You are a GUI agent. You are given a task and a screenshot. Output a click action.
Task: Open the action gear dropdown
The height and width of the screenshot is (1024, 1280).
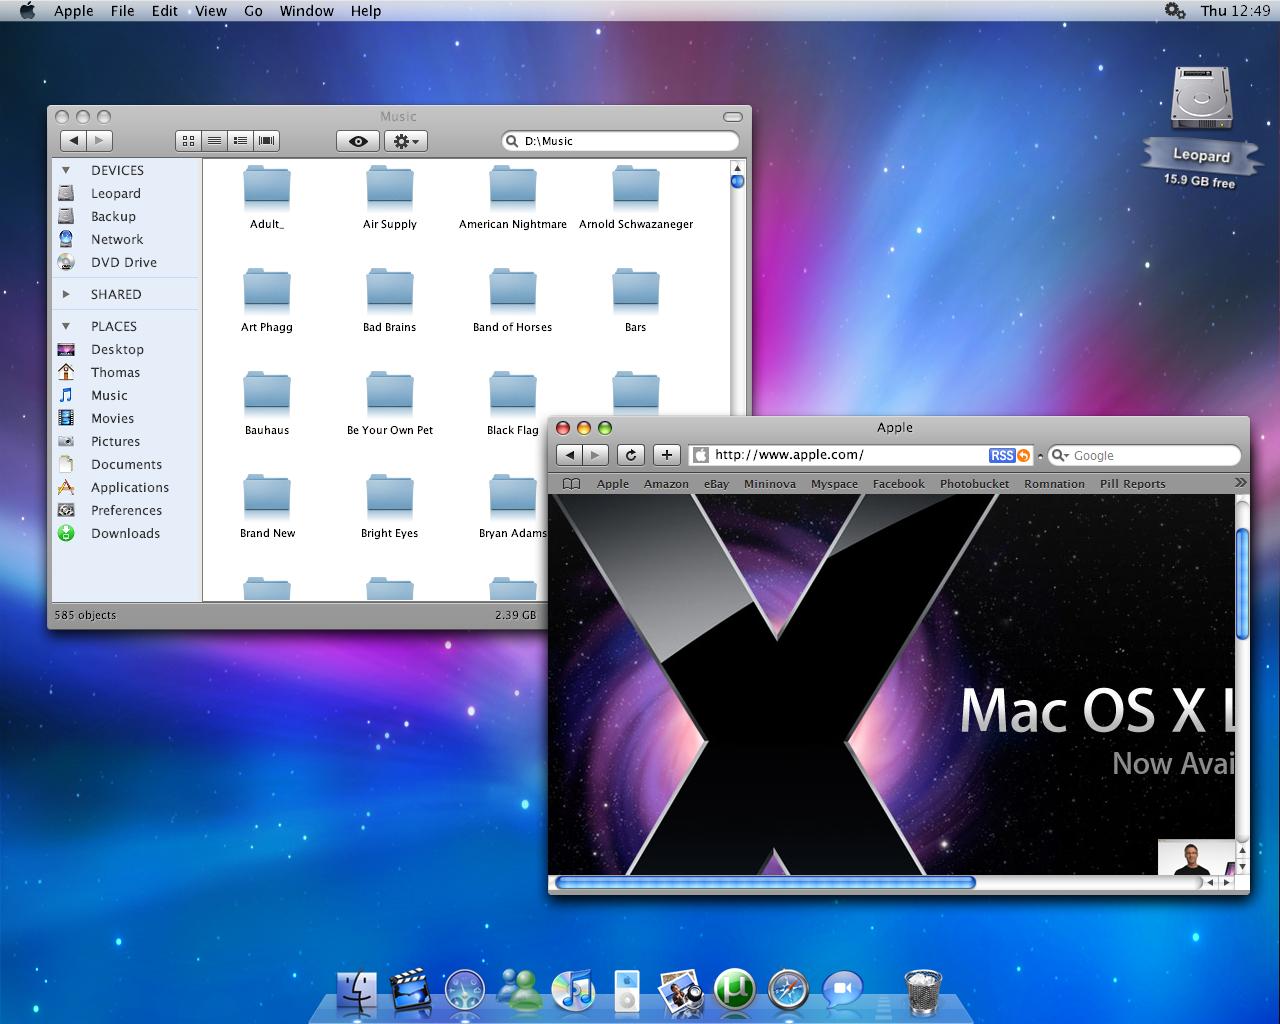coord(405,141)
